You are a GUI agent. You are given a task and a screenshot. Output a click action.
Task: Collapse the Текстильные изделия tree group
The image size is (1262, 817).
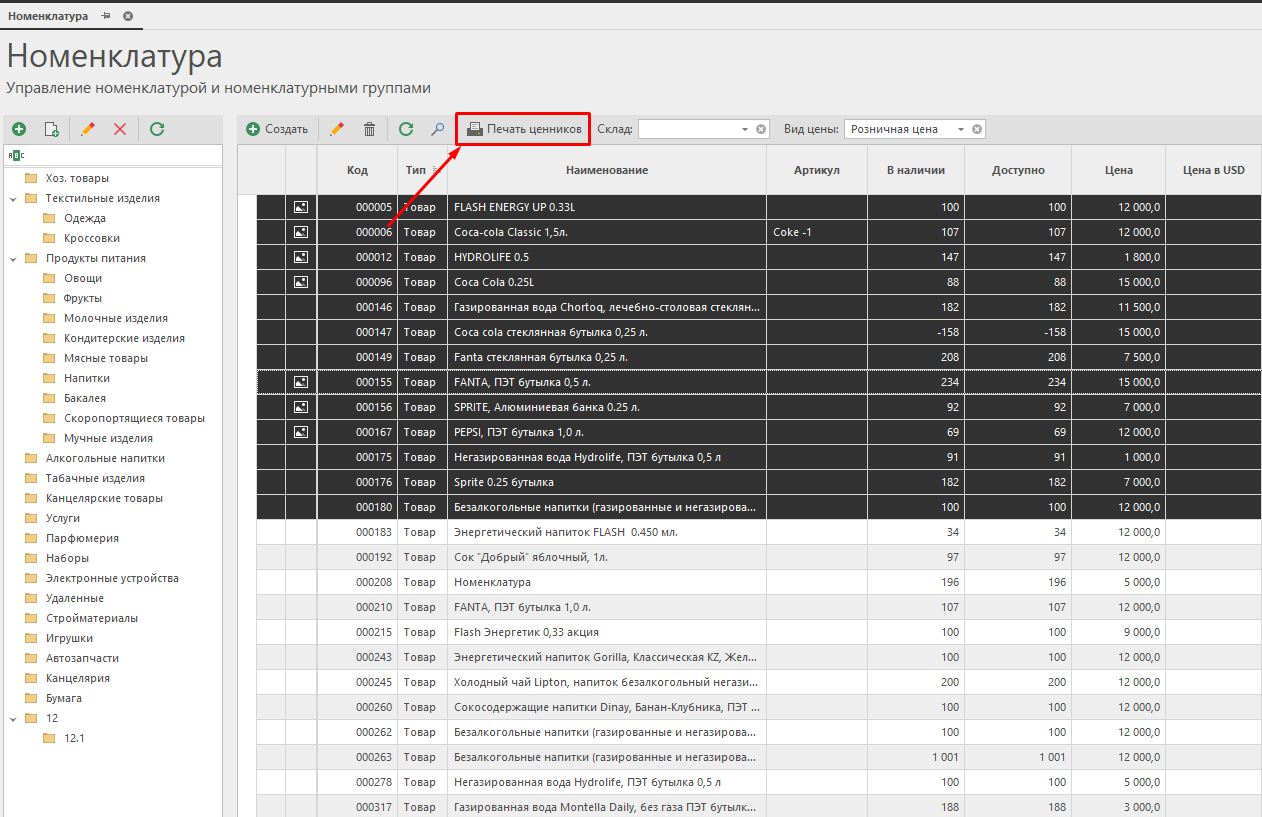click(13, 198)
